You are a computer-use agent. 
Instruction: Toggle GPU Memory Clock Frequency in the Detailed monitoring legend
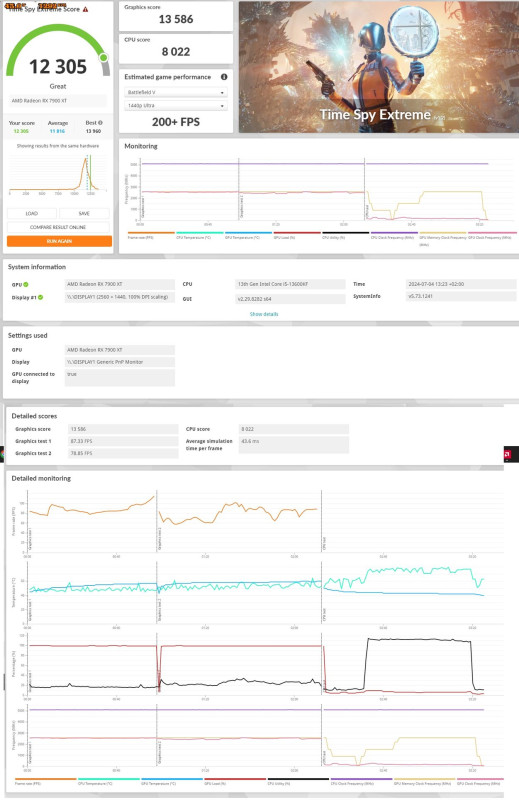(x=424, y=782)
